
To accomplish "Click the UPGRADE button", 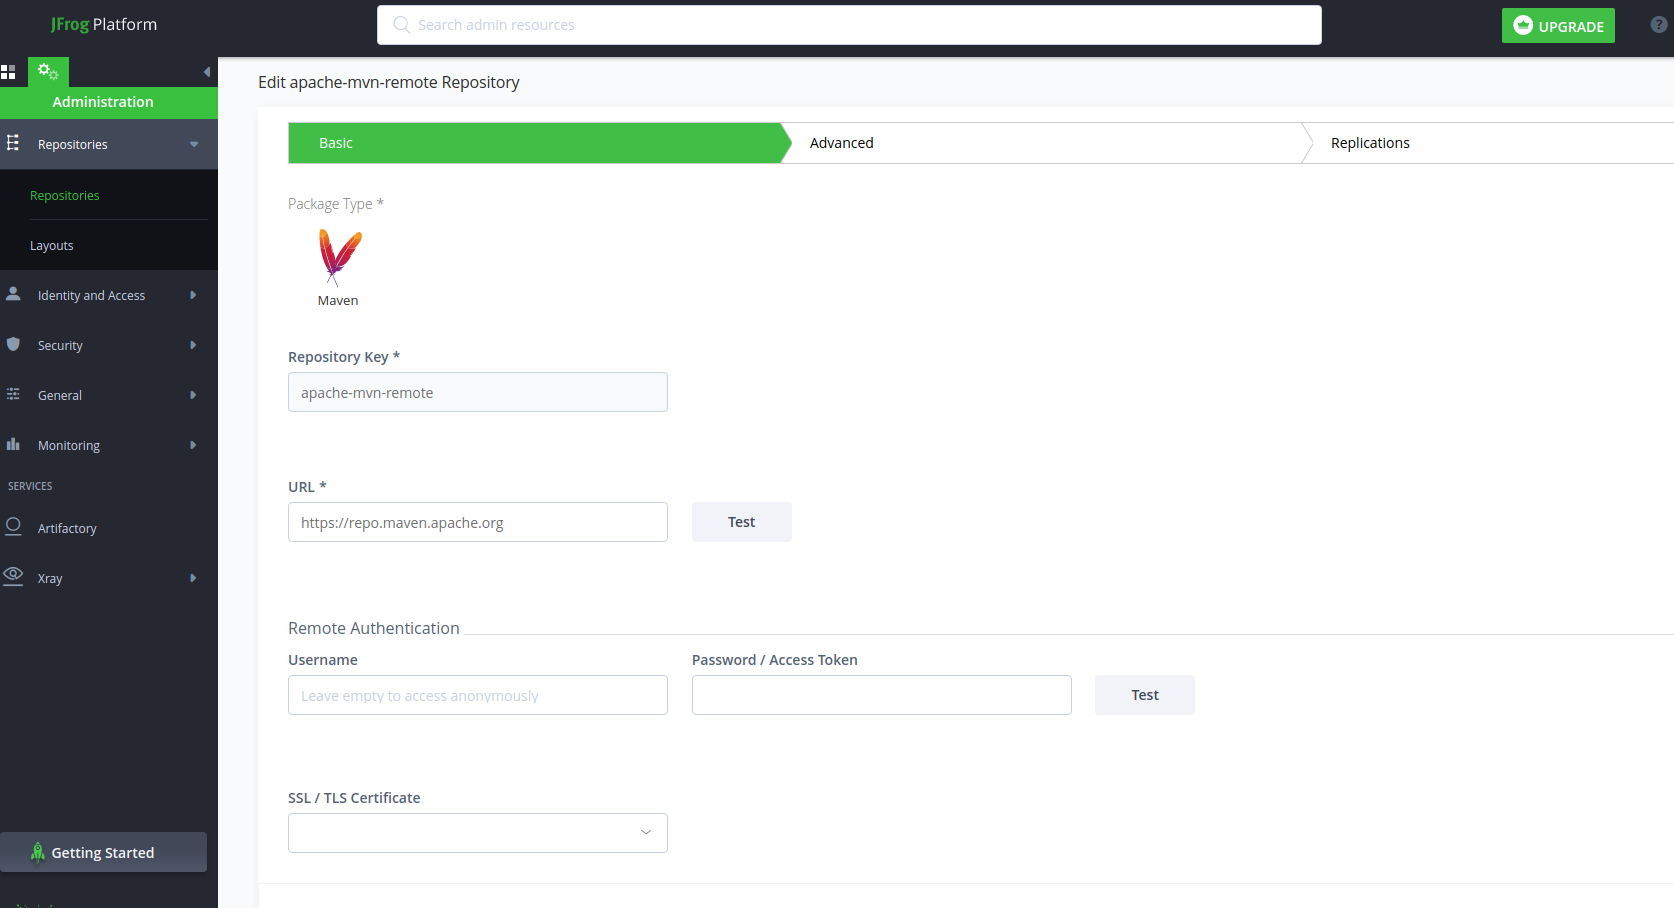I will (1558, 26).
